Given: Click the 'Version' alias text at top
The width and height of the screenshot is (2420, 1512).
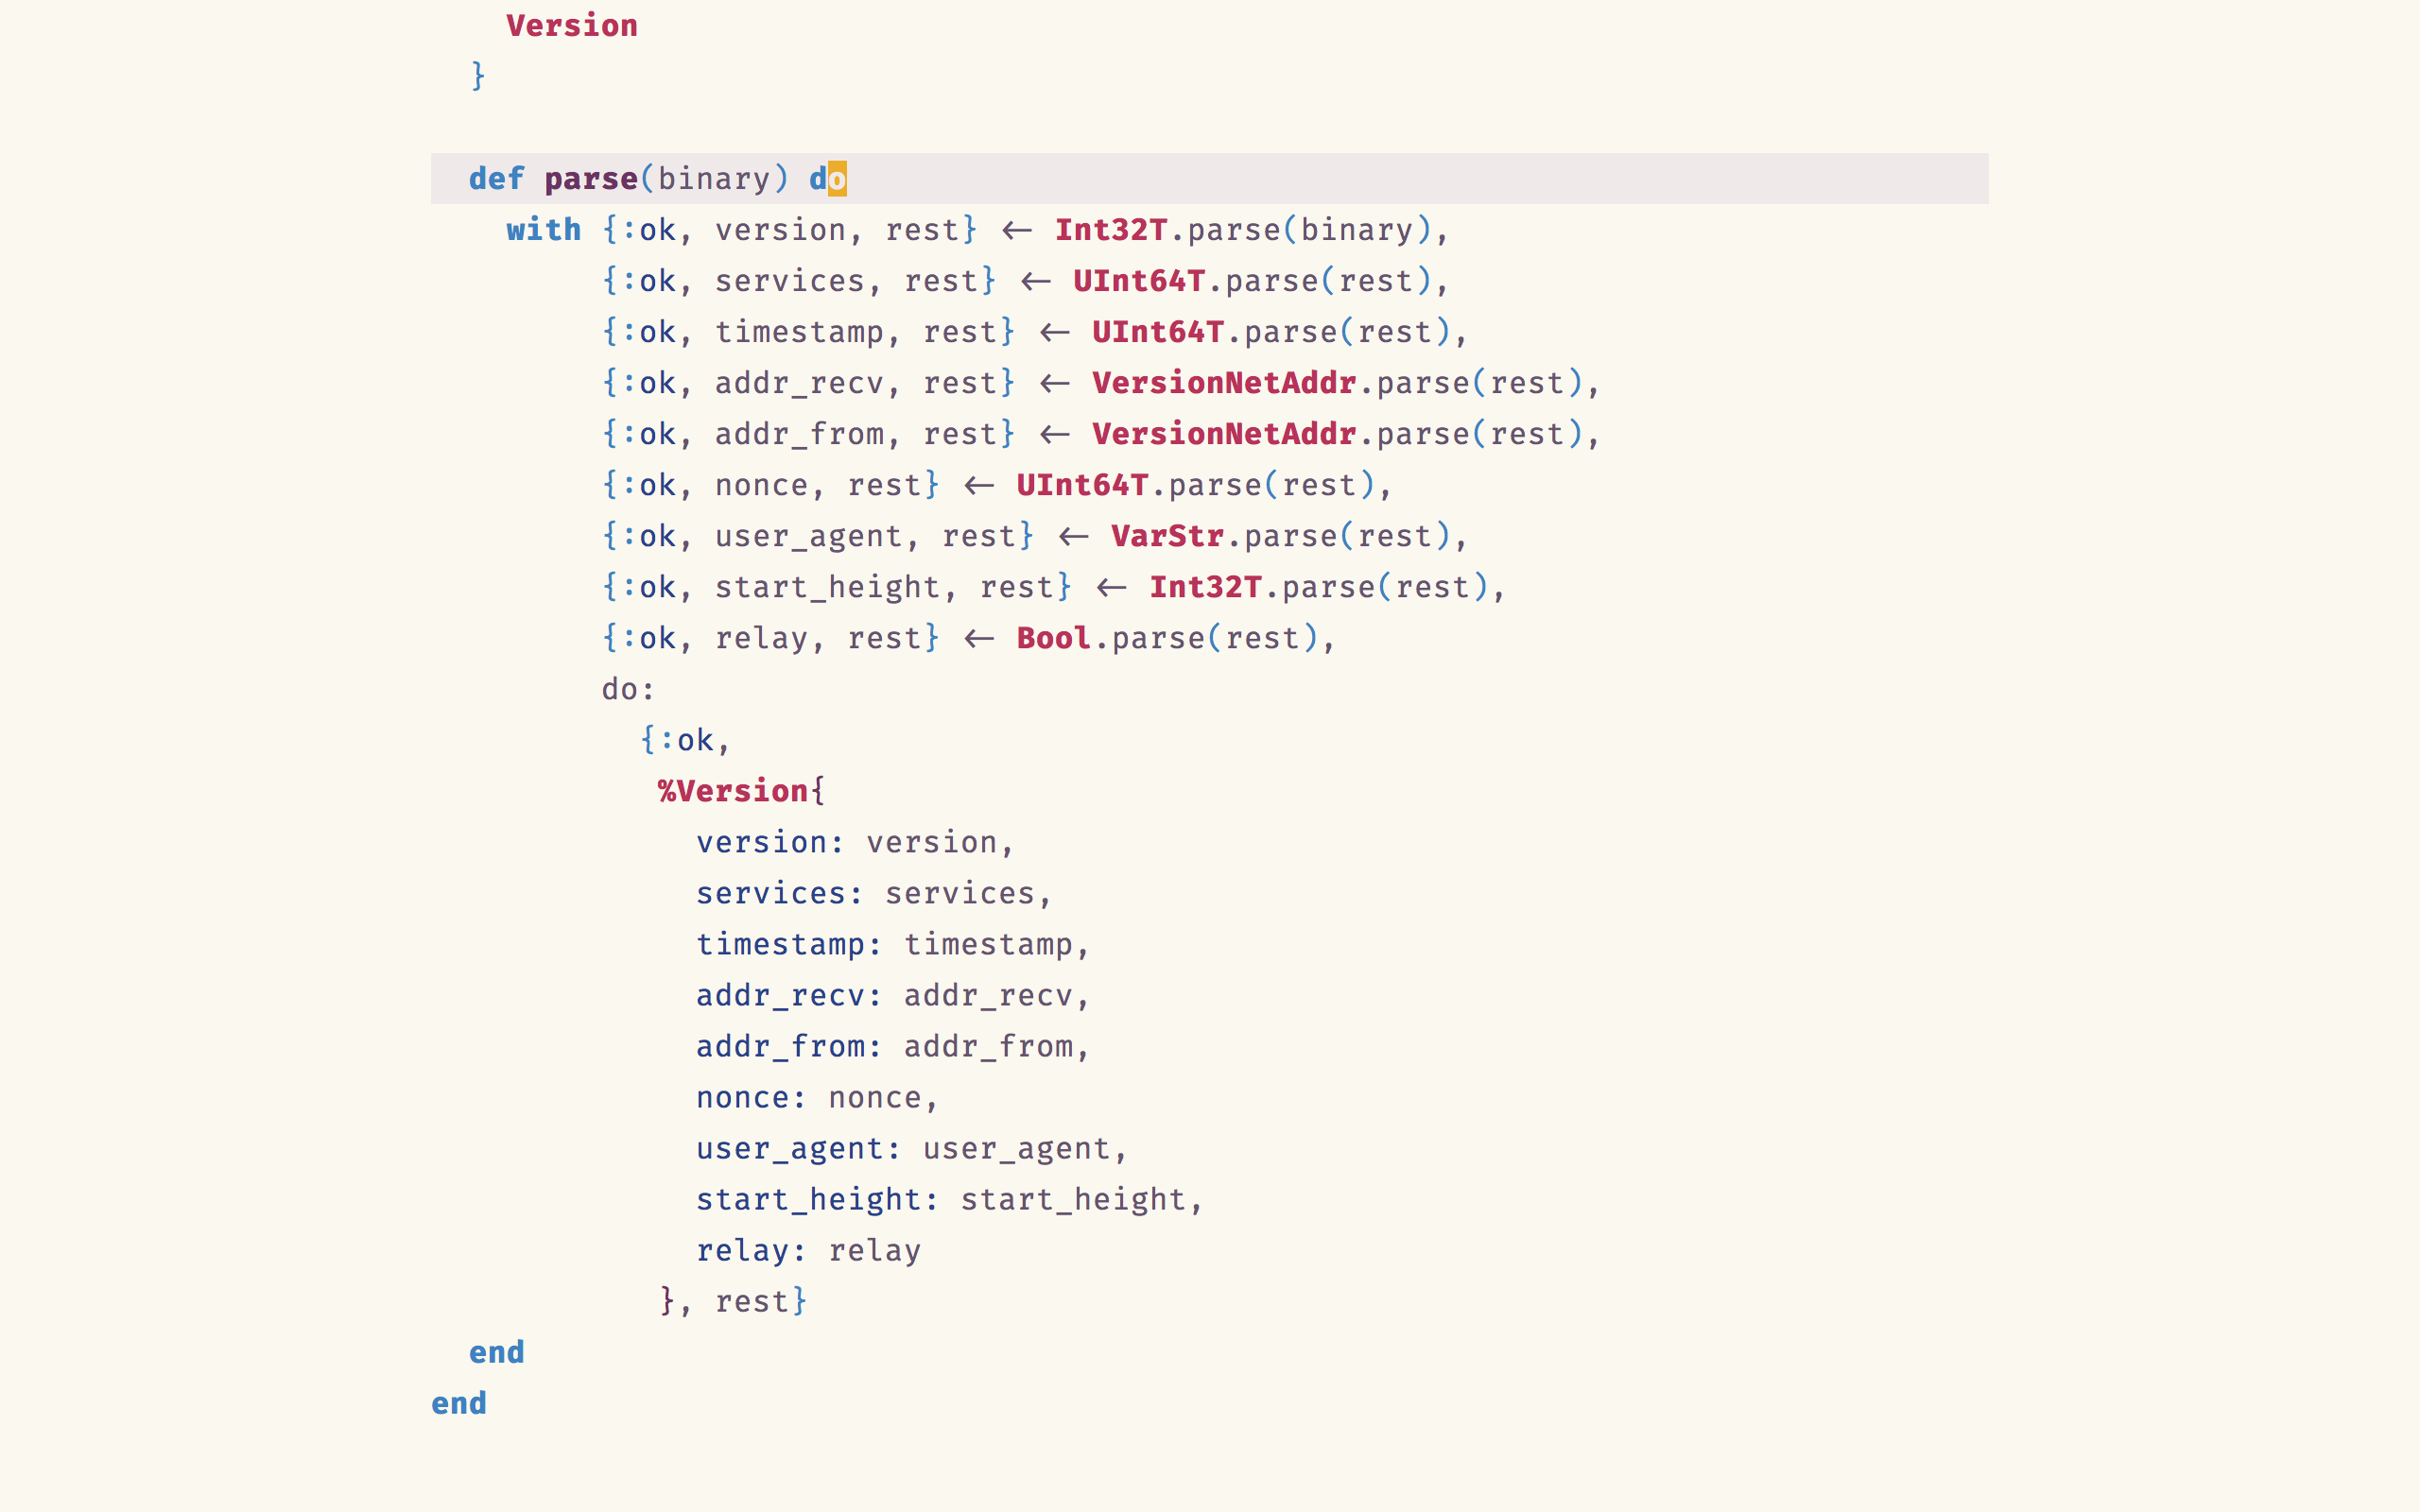Looking at the screenshot, I should click(571, 26).
